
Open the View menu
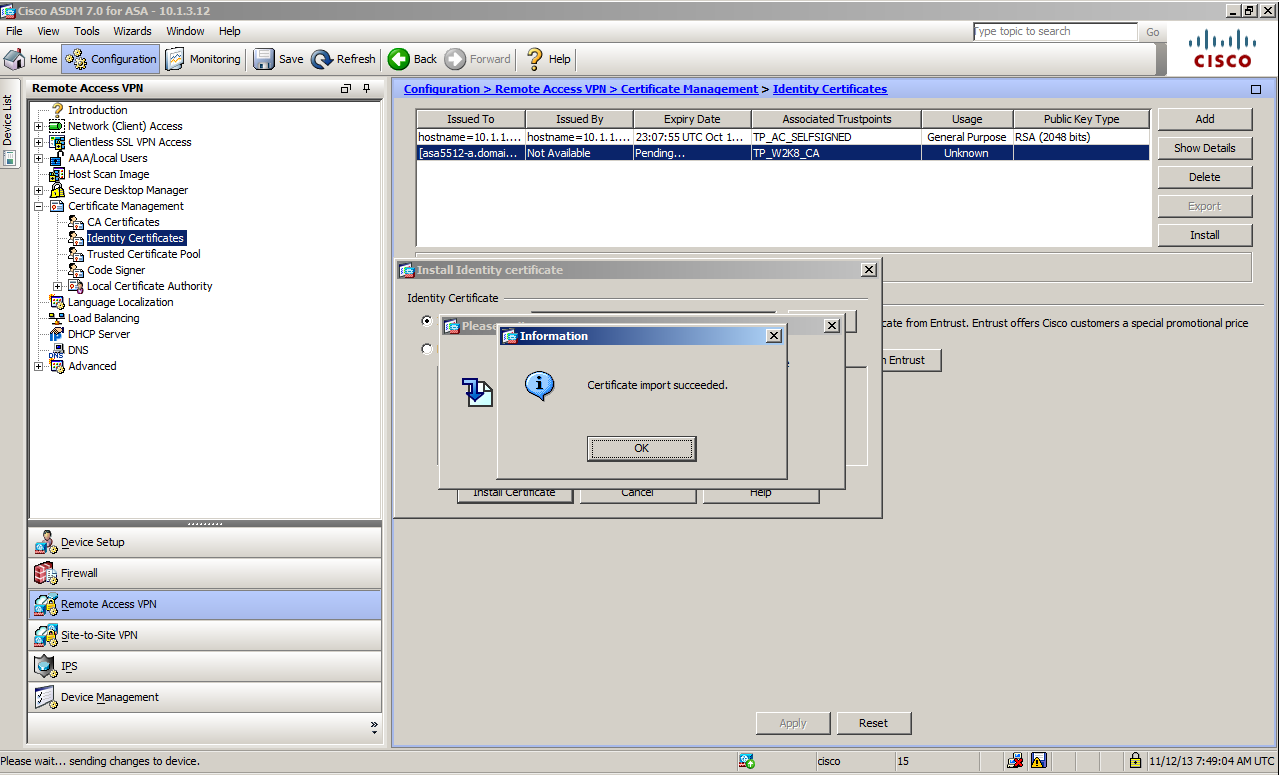(x=48, y=31)
